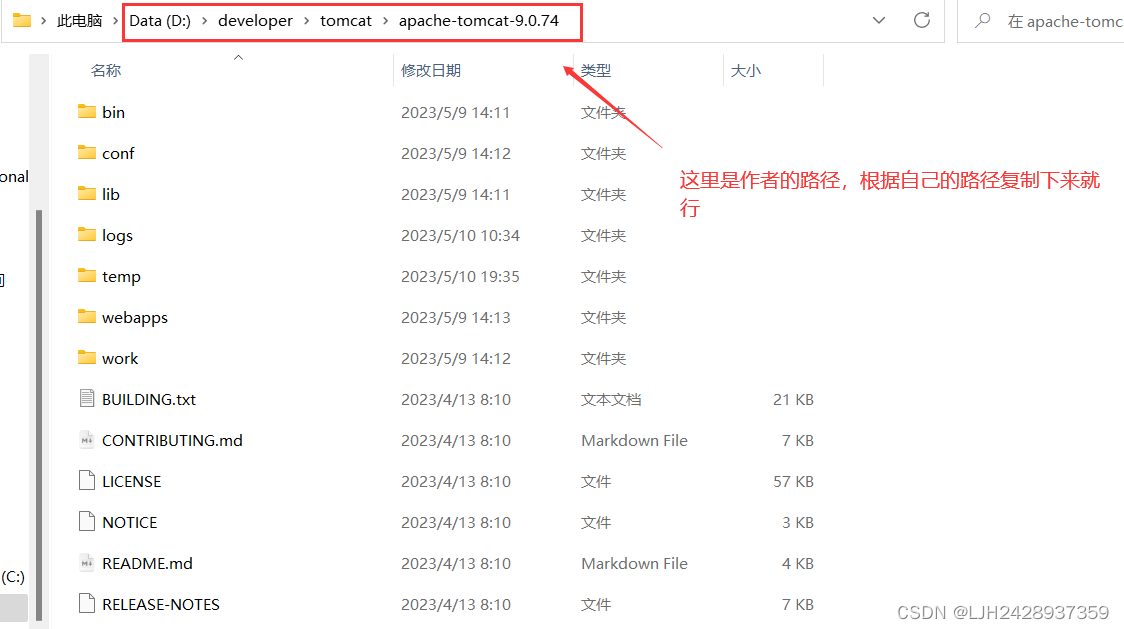Click the 4 KB size value
The height and width of the screenshot is (629, 1124).
coord(798,563)
